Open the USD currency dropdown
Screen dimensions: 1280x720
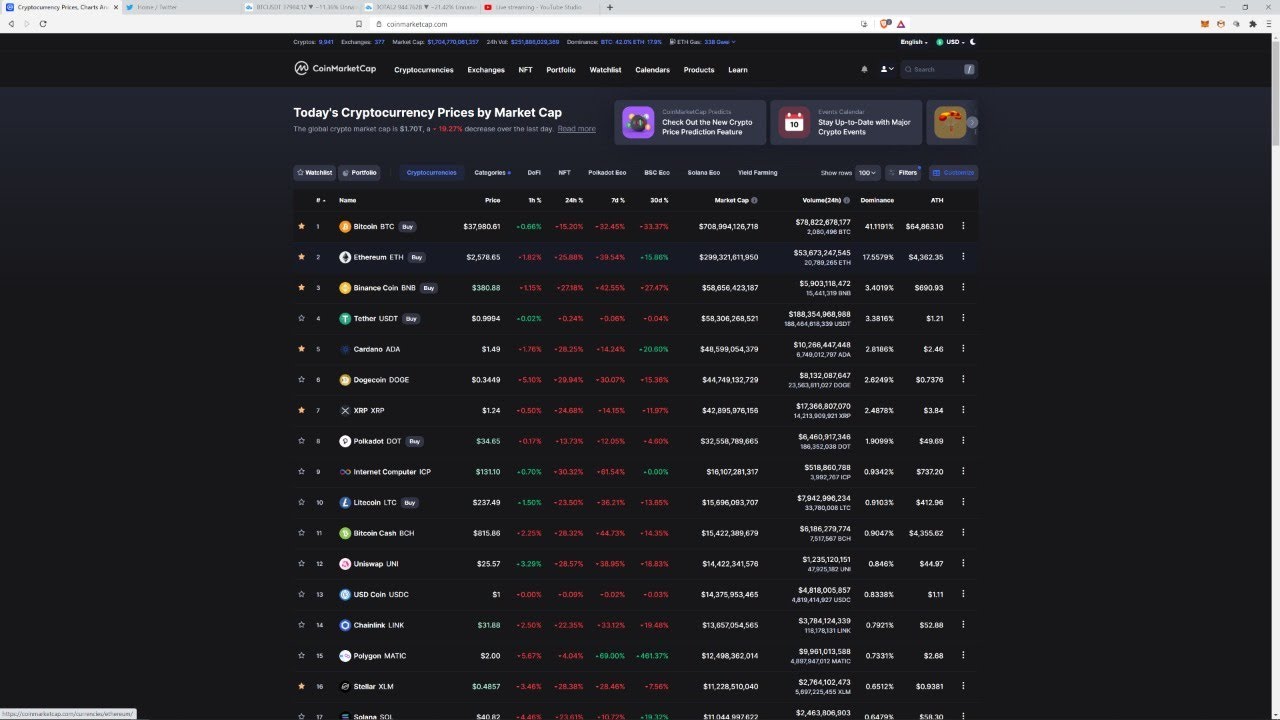951,42
